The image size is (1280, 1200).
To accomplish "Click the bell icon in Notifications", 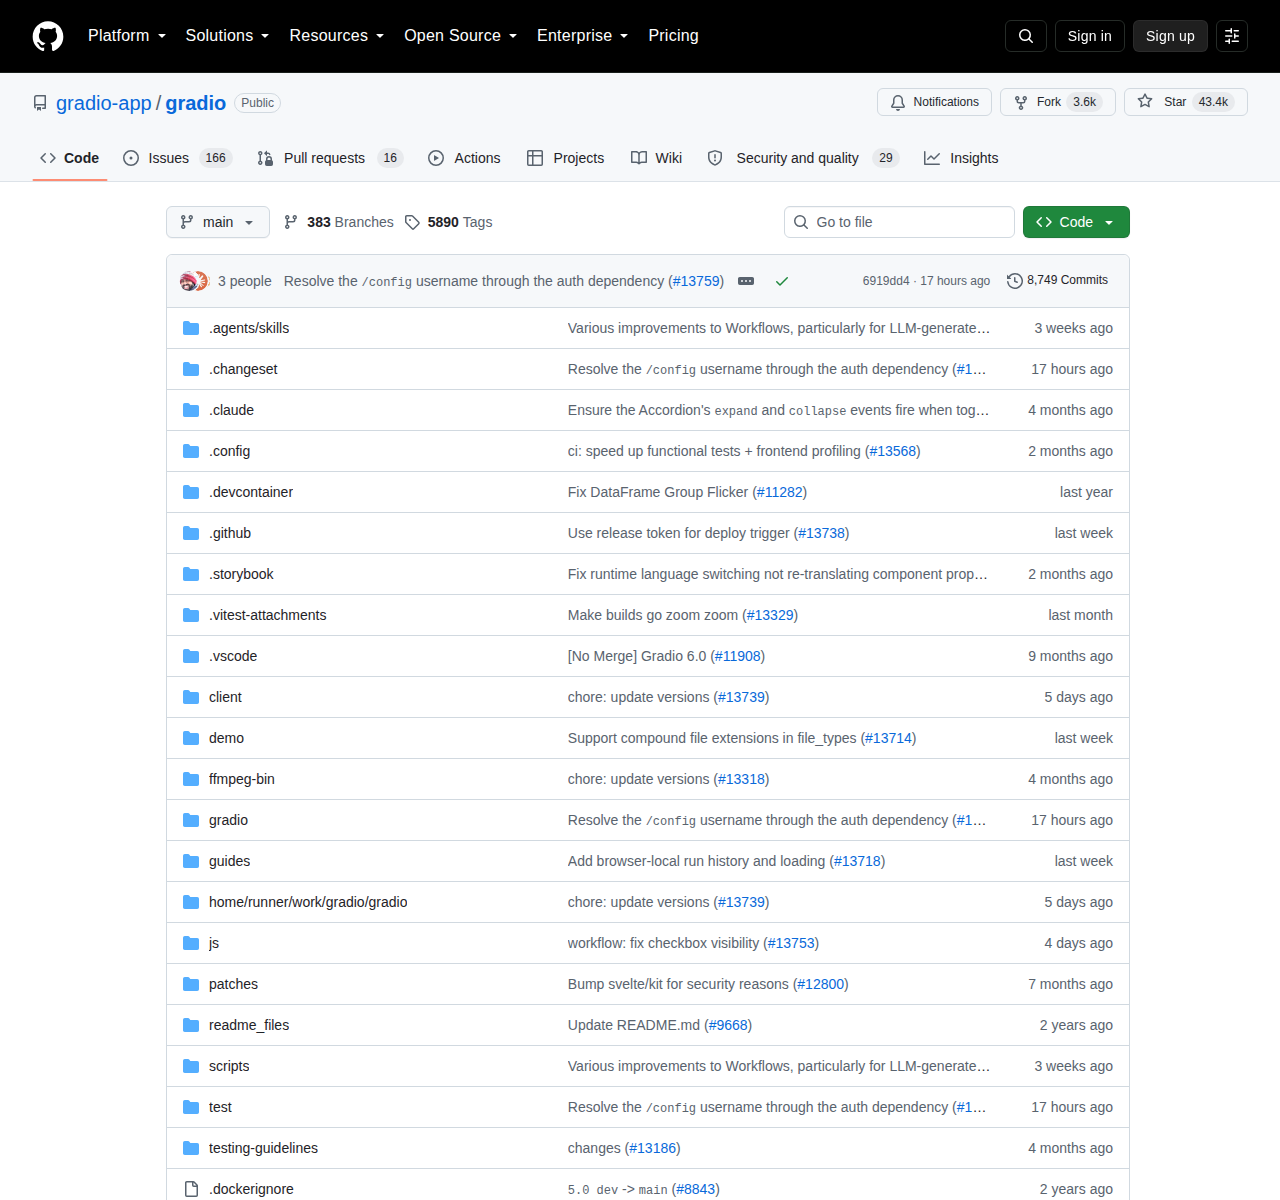I will point(898,102).
